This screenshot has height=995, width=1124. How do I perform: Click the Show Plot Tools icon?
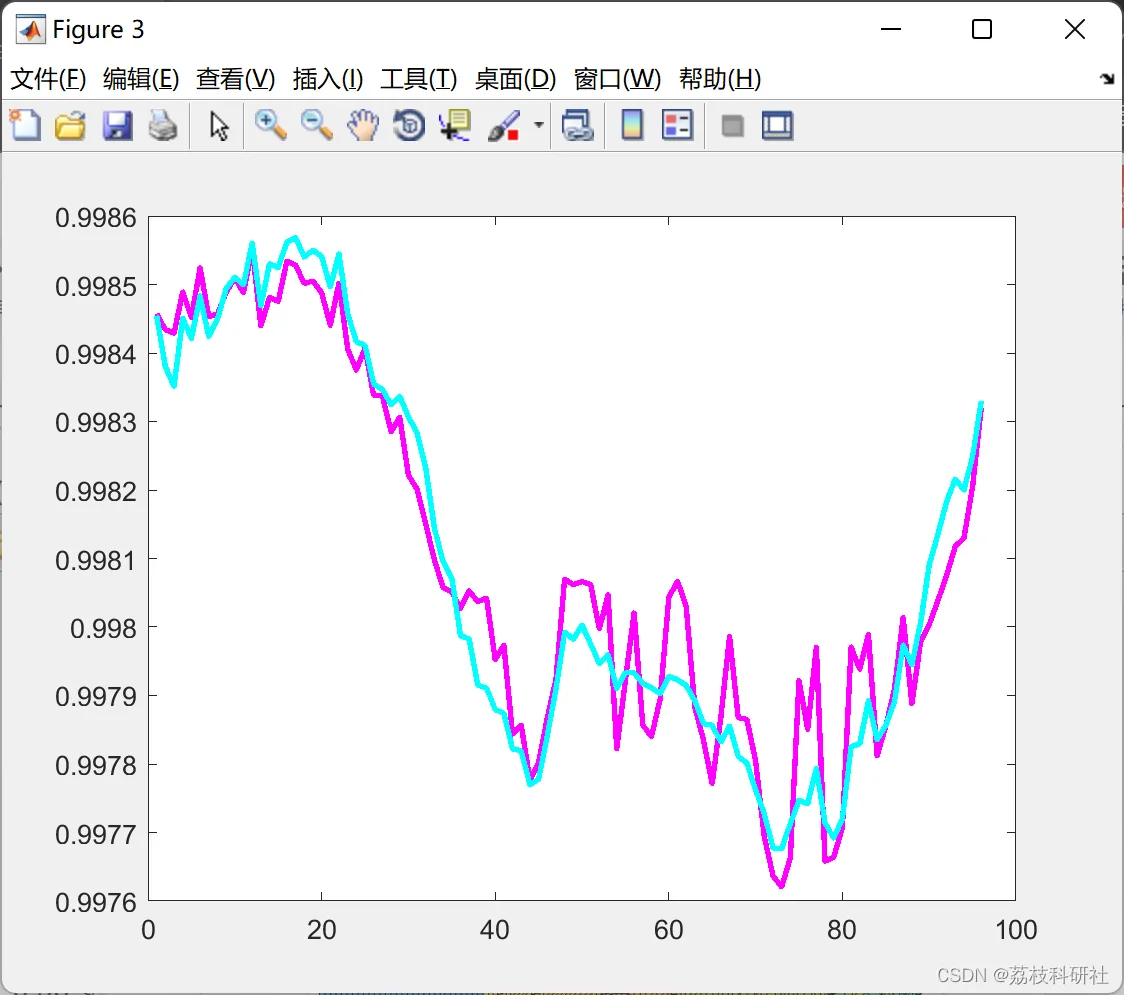pyautogui.click(x=777, y=125)
